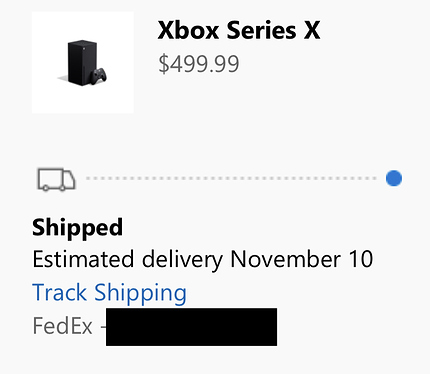Click the bold Shipped status heading

[x=78, y=227]
